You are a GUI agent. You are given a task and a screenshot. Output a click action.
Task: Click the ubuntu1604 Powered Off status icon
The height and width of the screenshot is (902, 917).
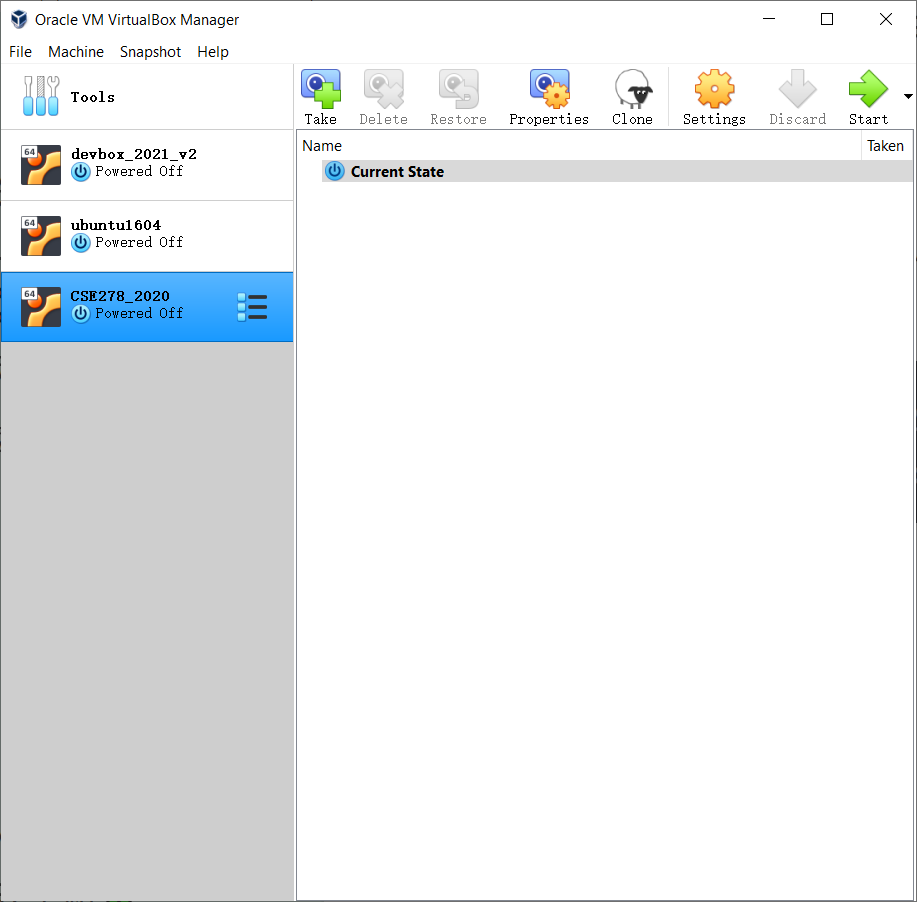81,243
